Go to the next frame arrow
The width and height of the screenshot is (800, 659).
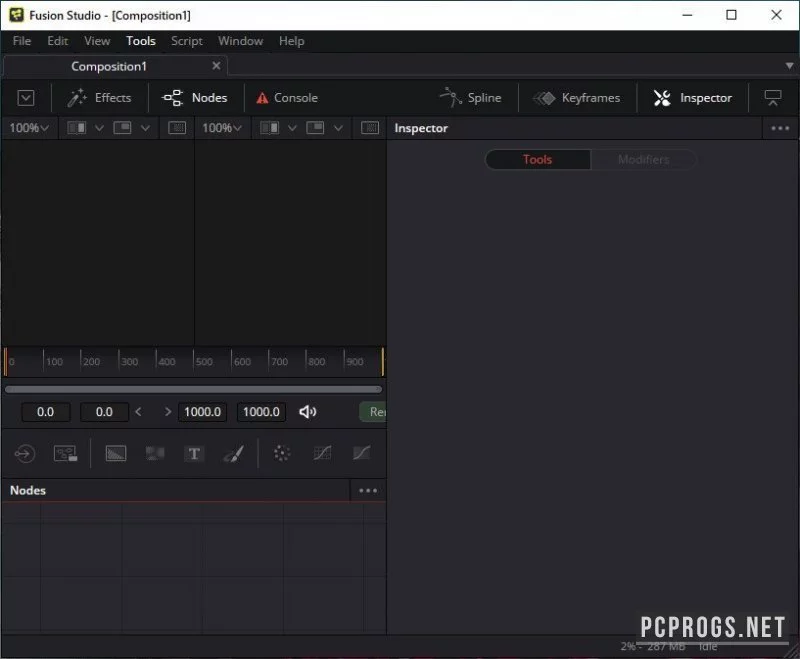pyautogui.click(x=167, y=412)
